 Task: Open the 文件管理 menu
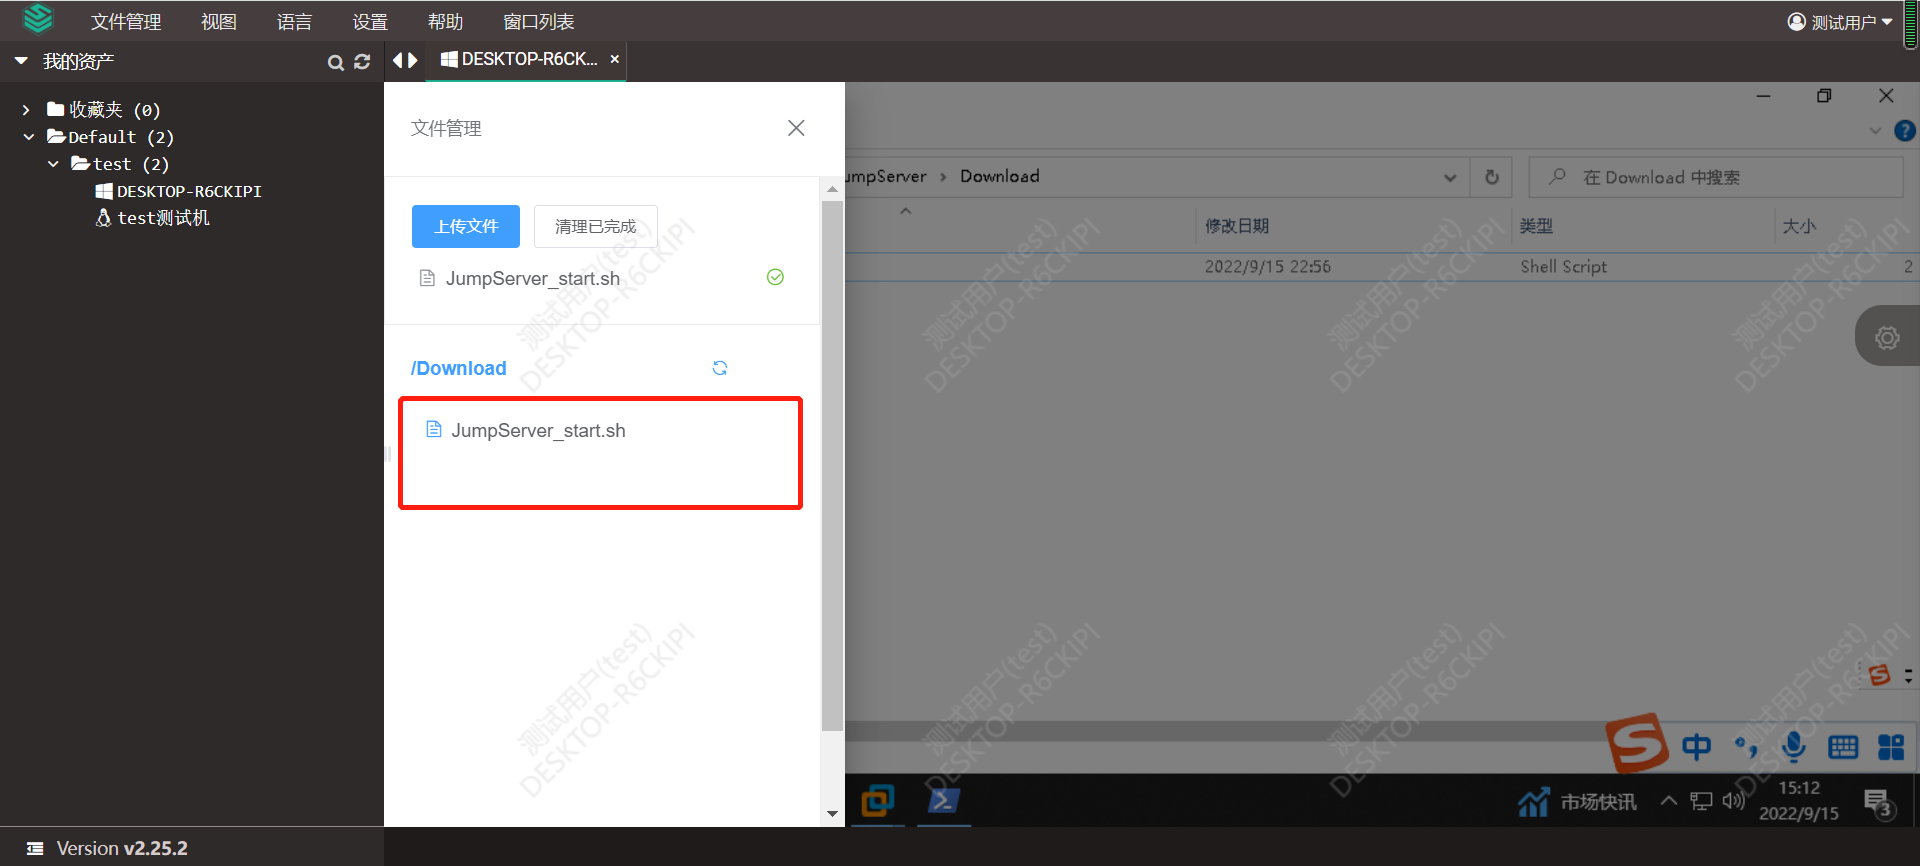[126, 22]
